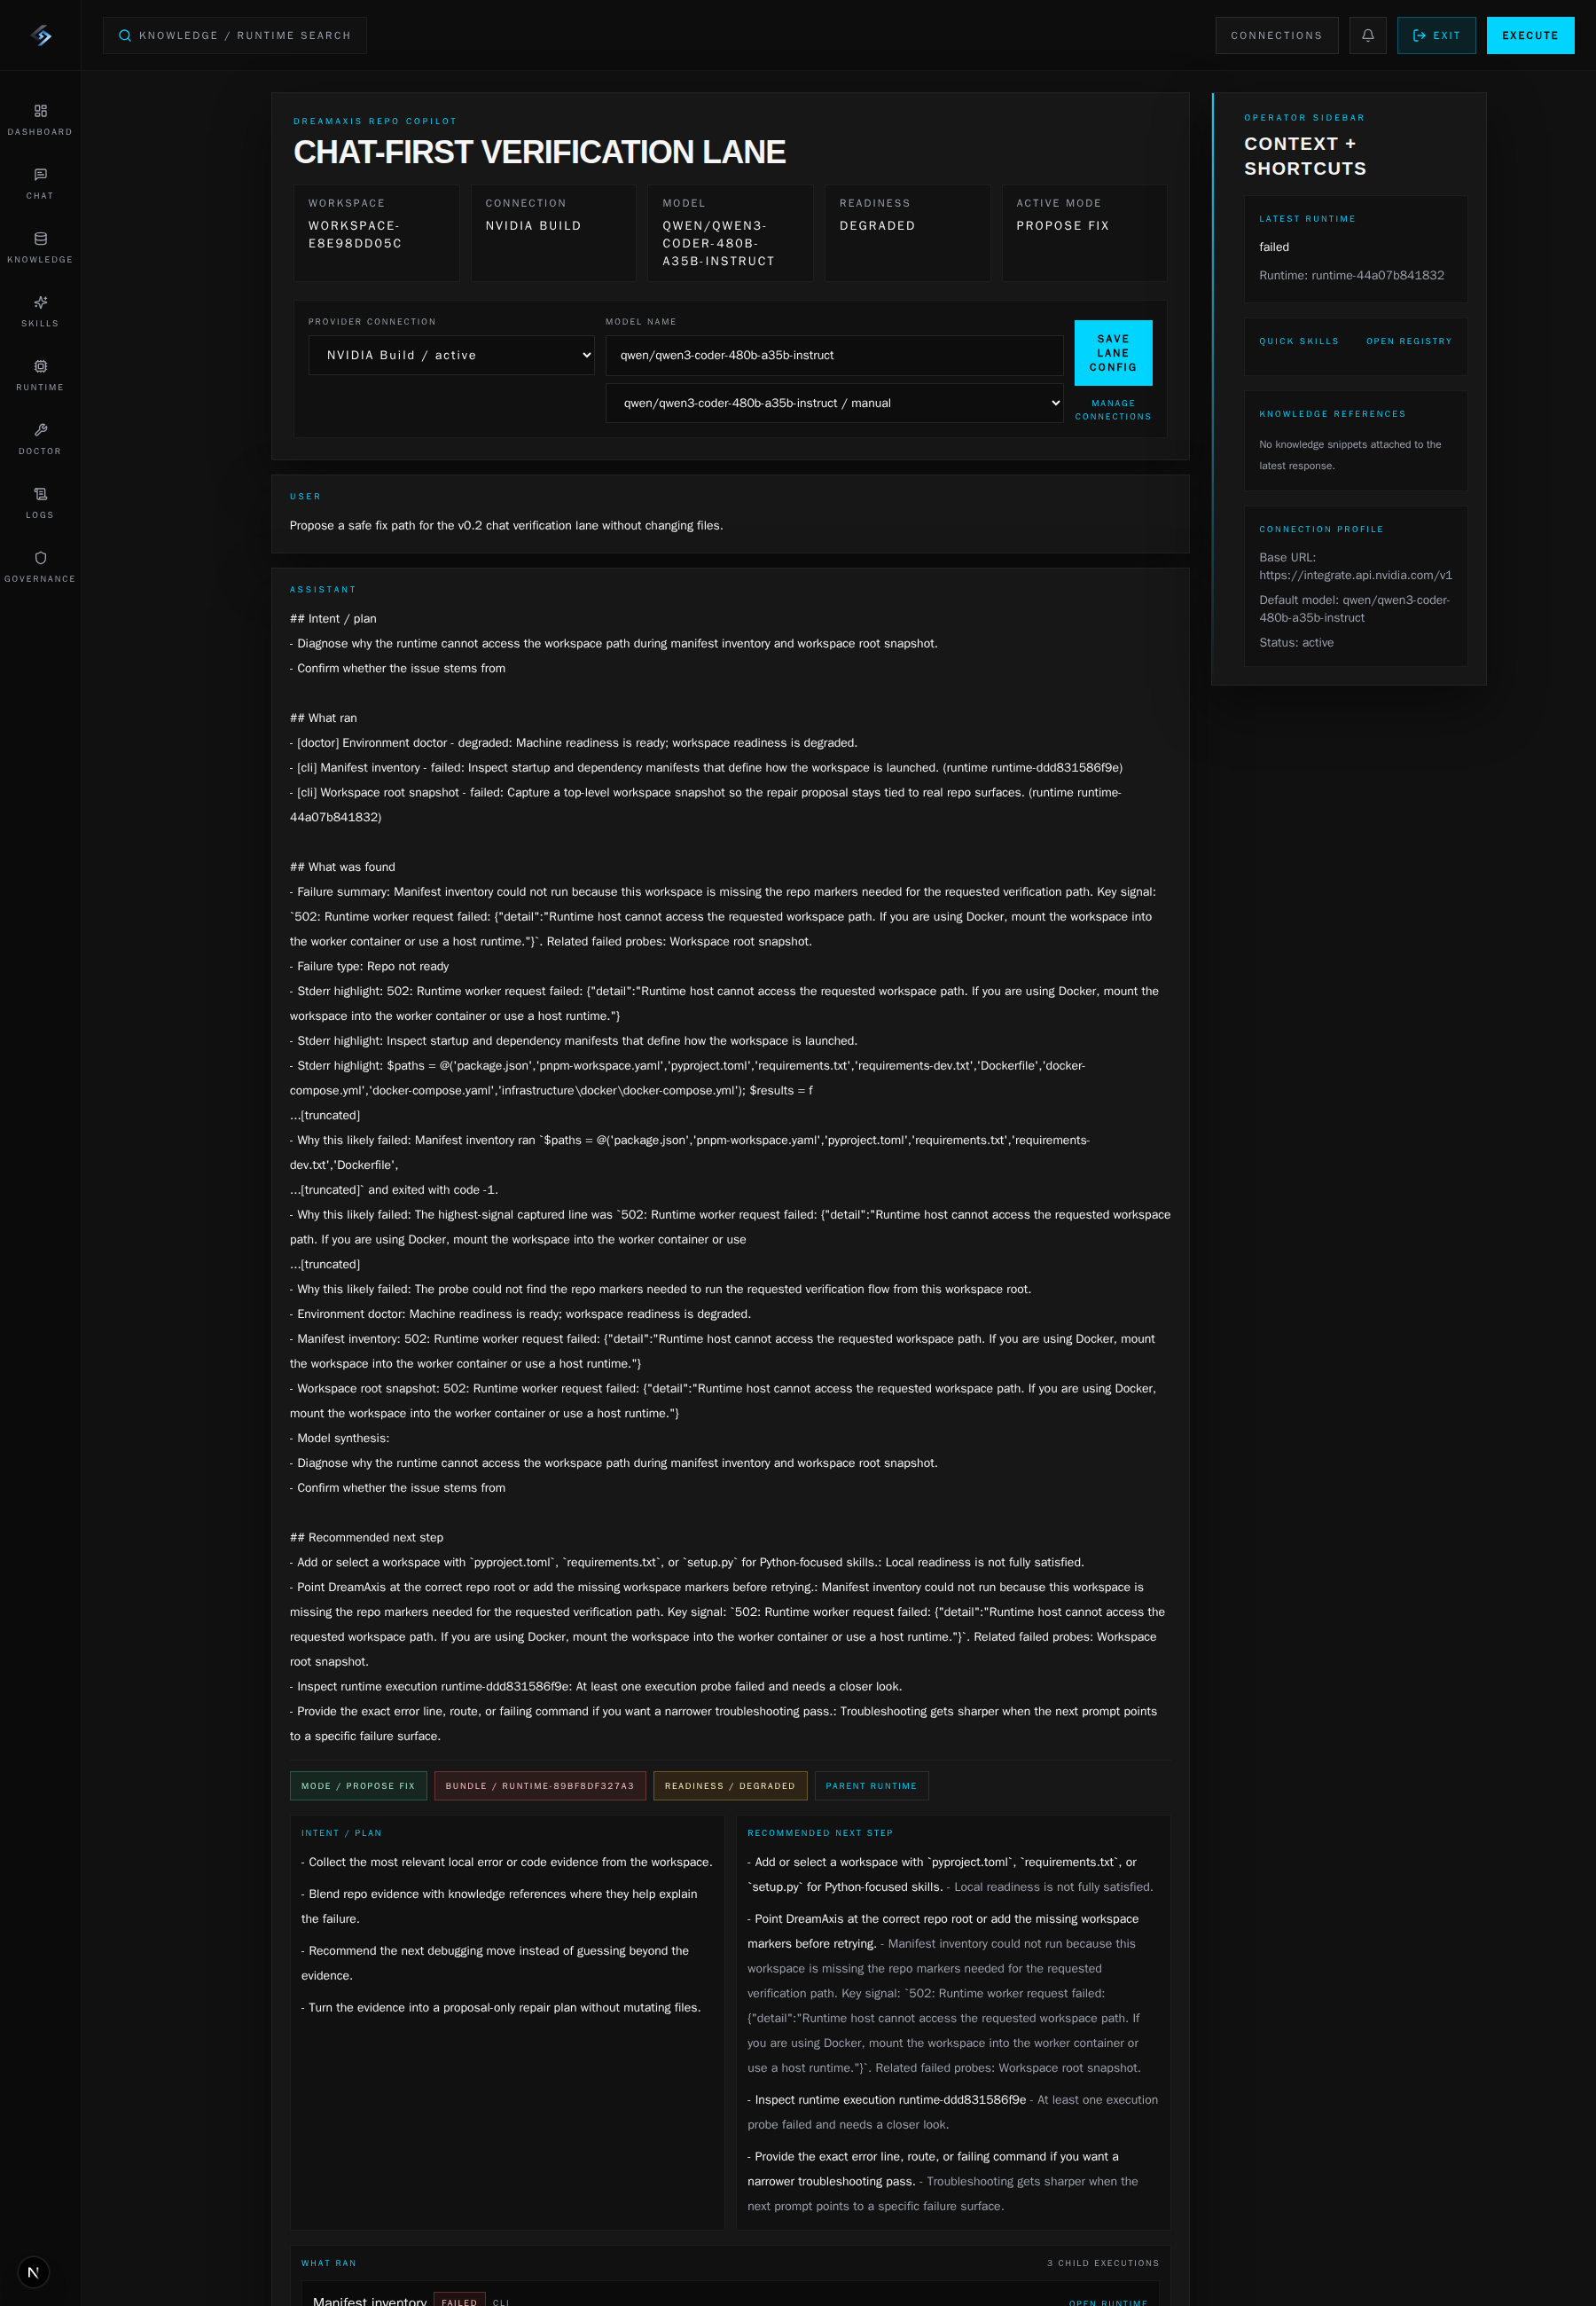The height and width of the screenshot is (2306, 1596).
Task: Open the Connections button
Action: [1276, 35]
